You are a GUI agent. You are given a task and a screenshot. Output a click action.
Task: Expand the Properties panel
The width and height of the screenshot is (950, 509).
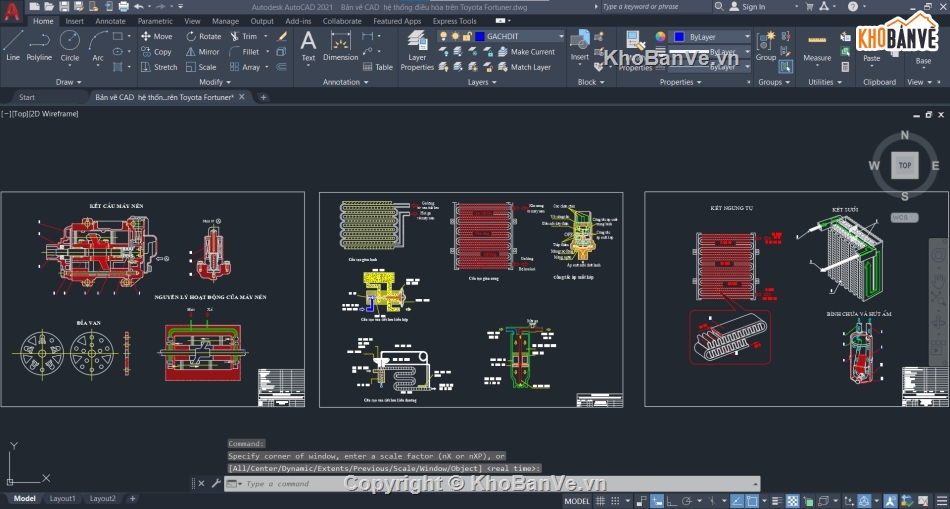pos(681,82)
